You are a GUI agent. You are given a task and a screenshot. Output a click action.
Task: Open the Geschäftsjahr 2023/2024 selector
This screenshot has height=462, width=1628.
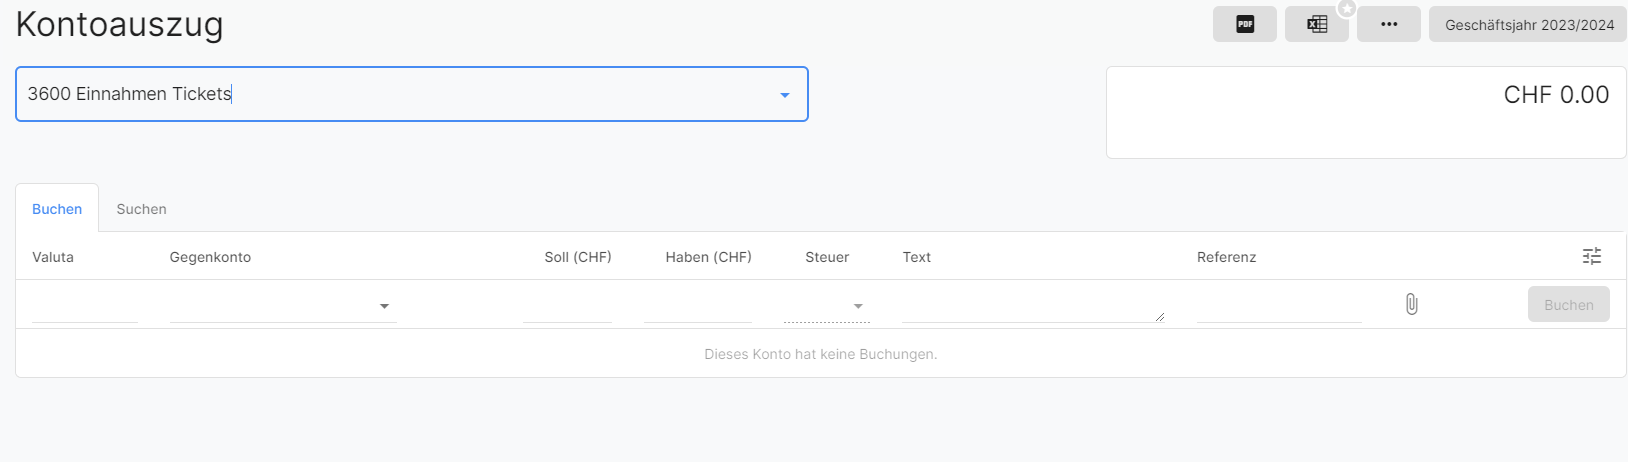point(1528,25)
